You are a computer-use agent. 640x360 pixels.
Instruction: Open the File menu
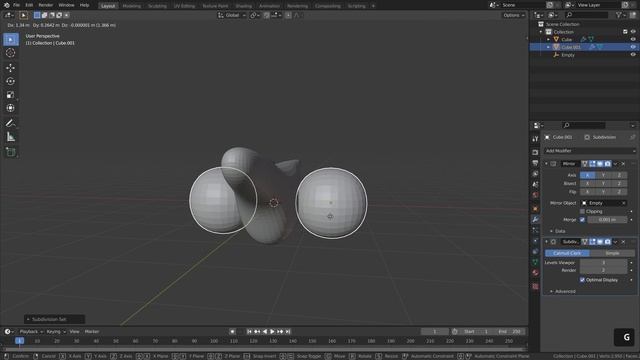(16, 5)
